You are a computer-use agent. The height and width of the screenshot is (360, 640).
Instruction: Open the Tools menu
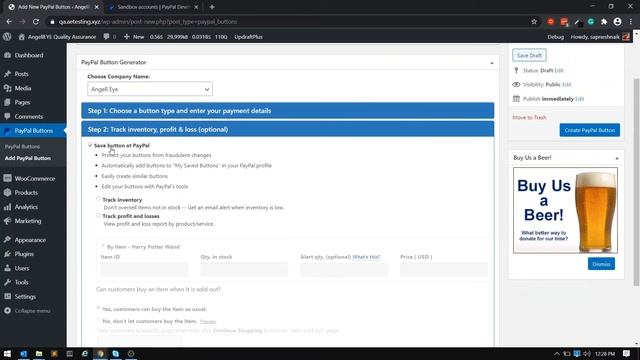click(x=21, y=282)
